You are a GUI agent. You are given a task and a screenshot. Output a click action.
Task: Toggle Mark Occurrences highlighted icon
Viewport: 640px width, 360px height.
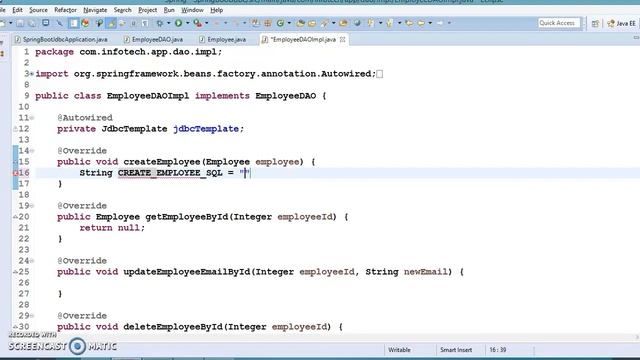pyautogui.click(x=111, y=23)
